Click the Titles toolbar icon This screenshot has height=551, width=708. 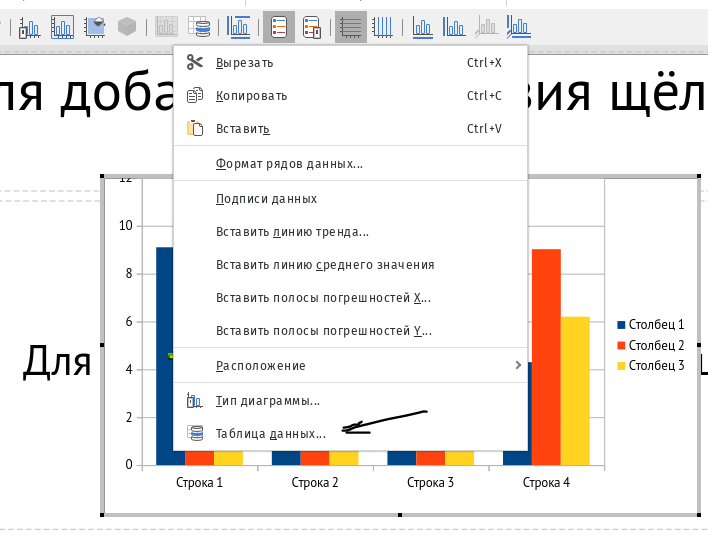(238, 27)
